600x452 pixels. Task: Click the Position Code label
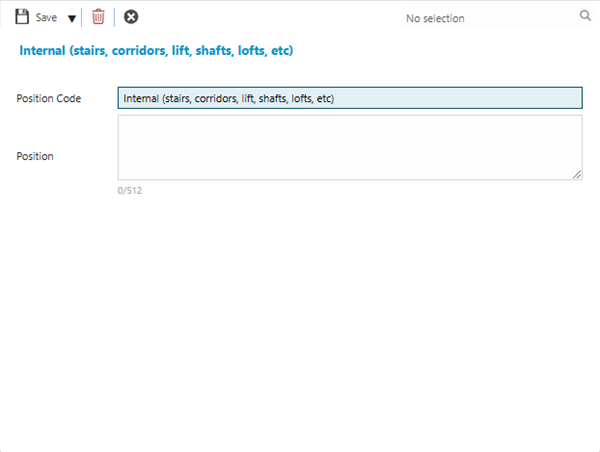(x=49, y=98)
